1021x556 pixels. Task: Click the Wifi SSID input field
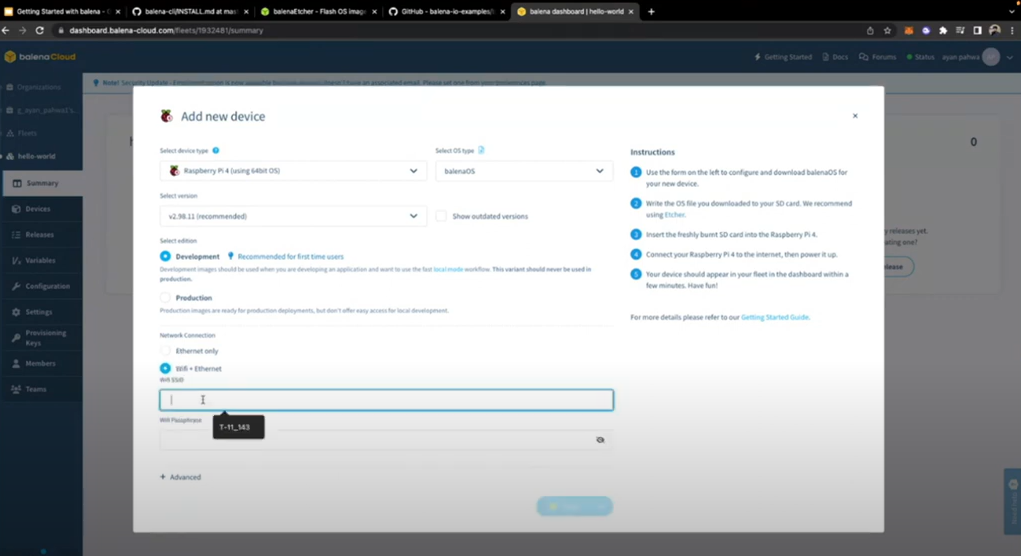pos(386,400)
